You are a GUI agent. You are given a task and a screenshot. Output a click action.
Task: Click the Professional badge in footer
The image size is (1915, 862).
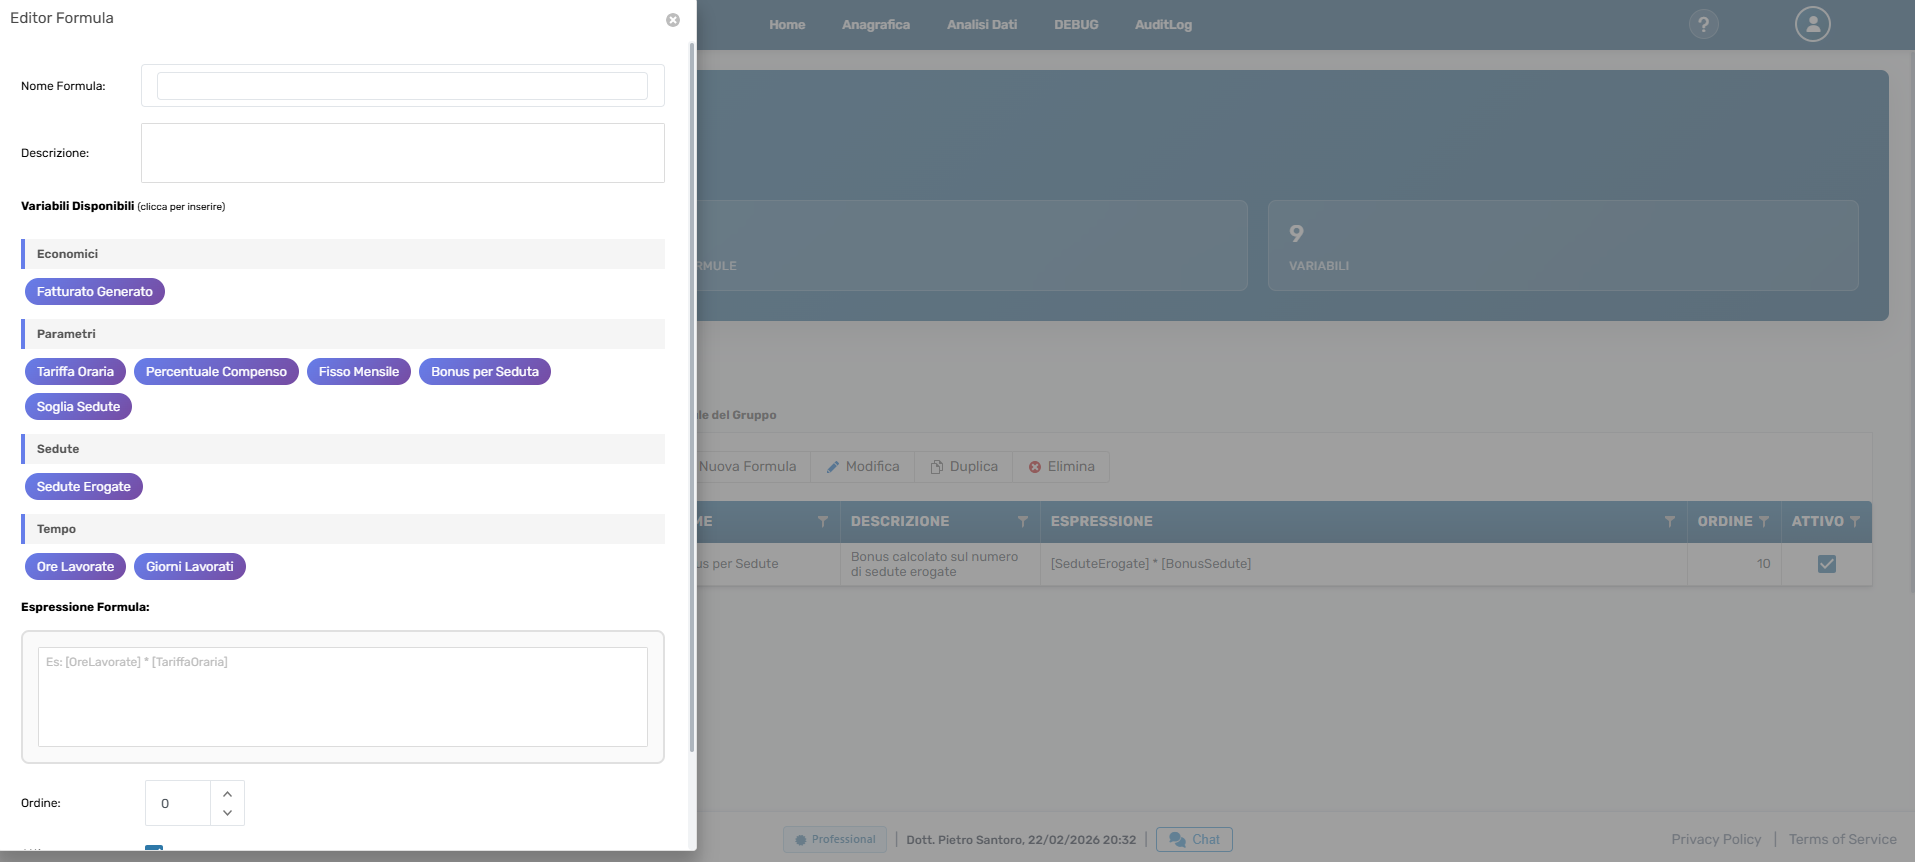click(x=835, y=840)
